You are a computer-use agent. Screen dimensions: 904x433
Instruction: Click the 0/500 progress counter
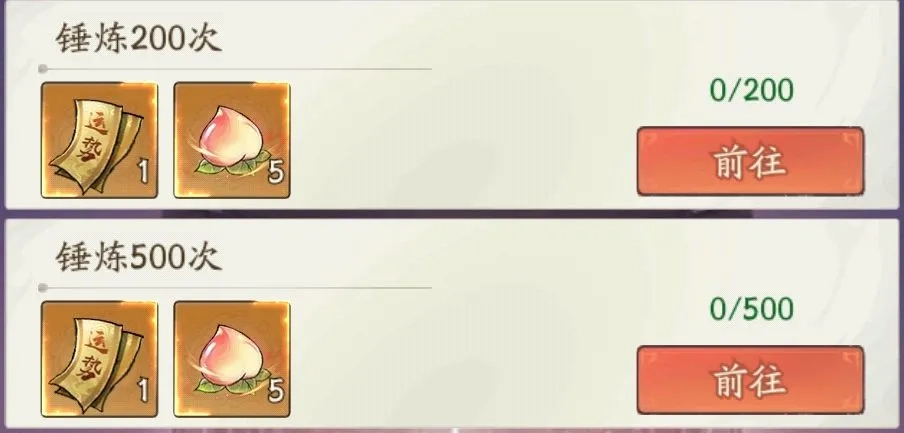pos(751,310)
